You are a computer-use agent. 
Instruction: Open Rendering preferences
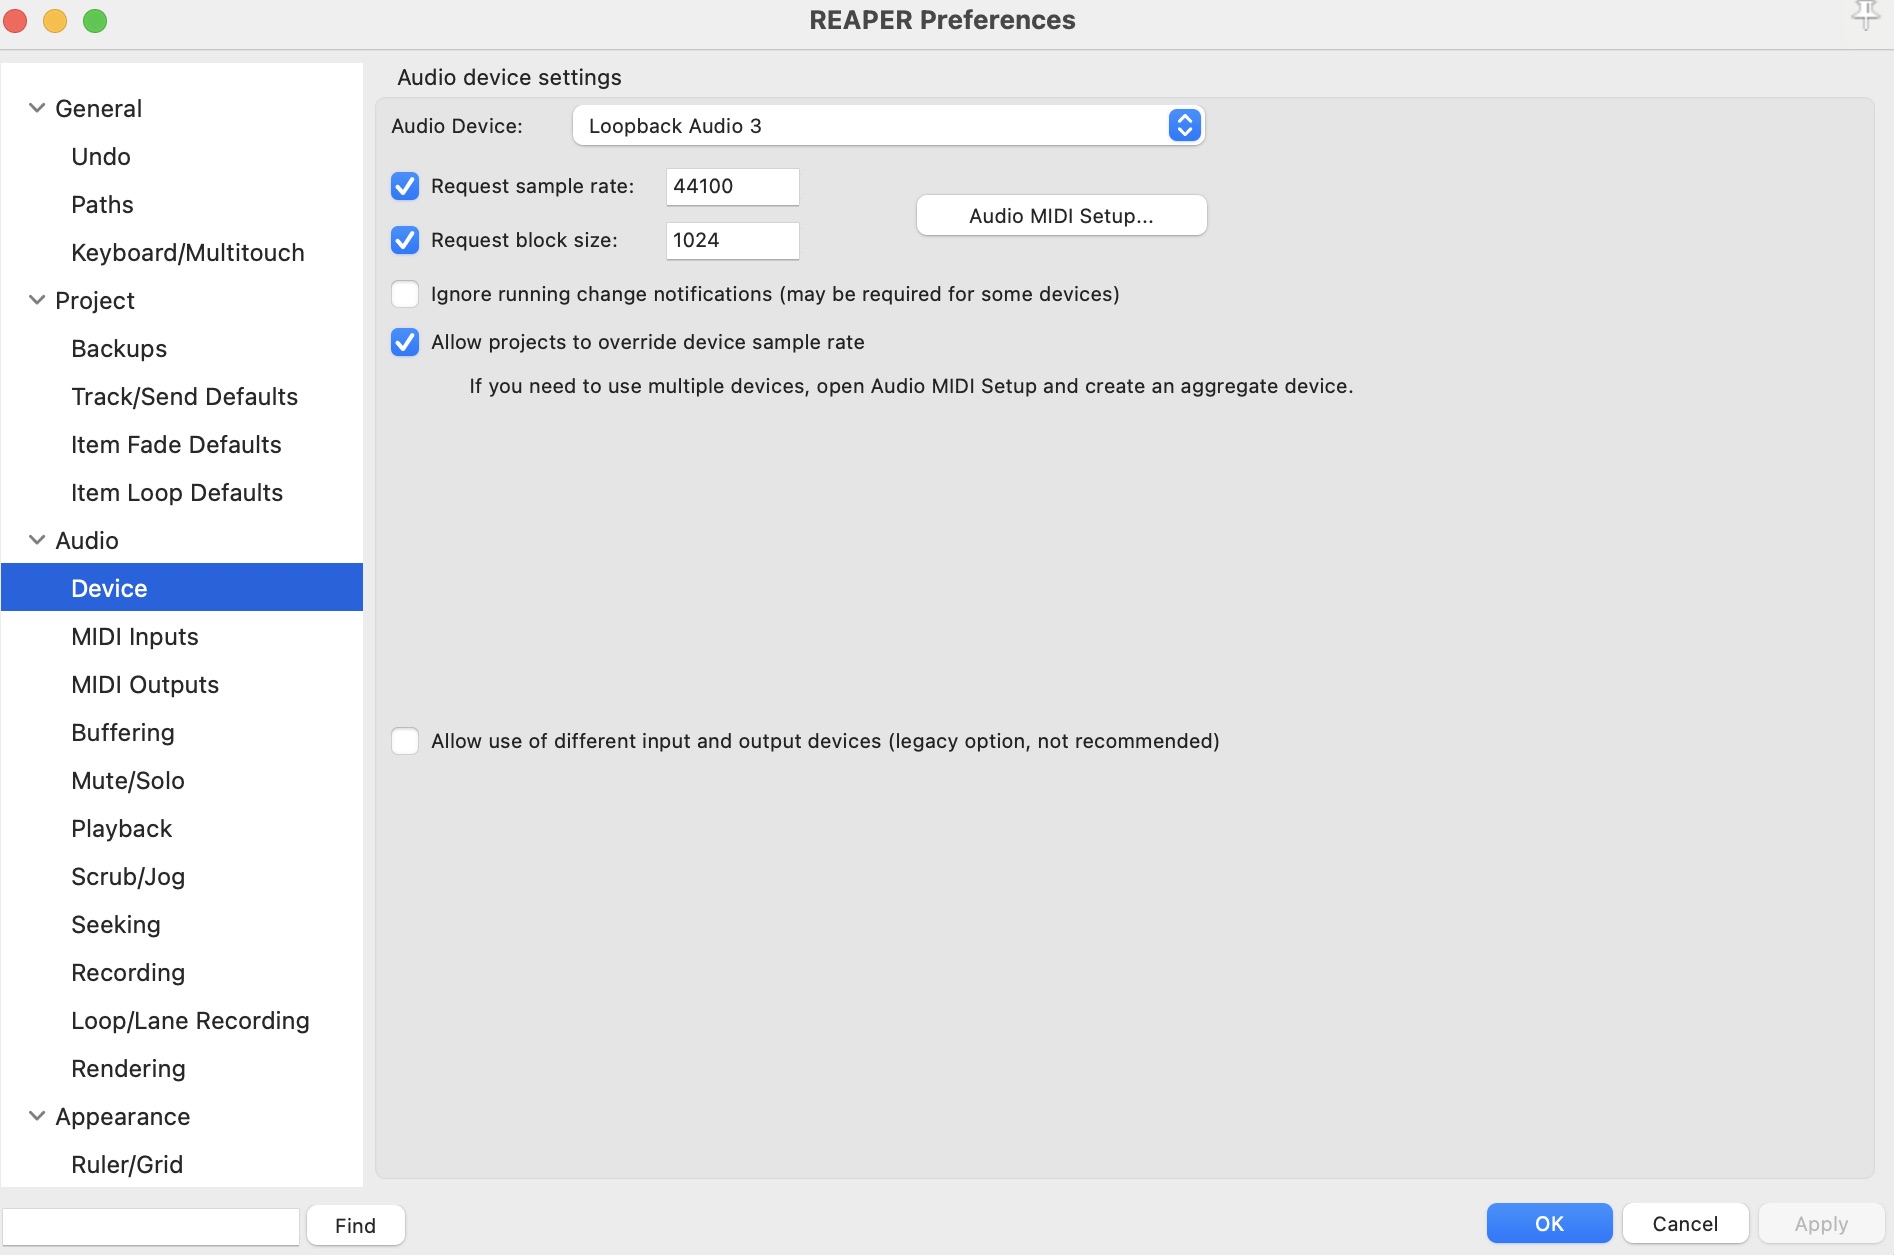(128, 1068)
